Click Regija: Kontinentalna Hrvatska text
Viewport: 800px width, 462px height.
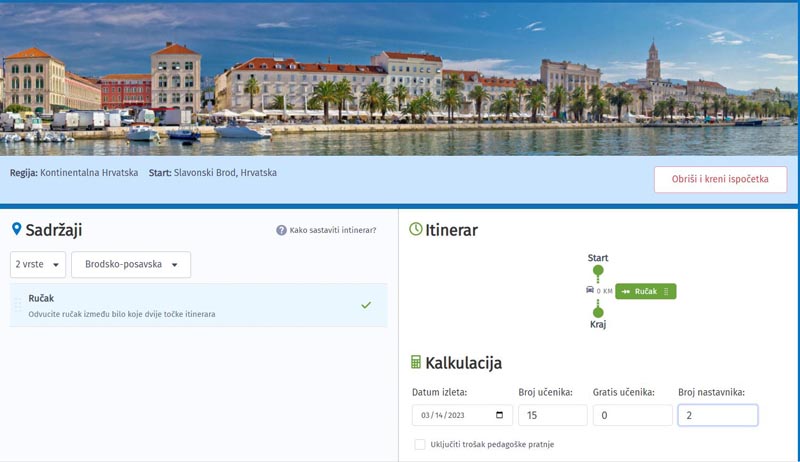74,172
